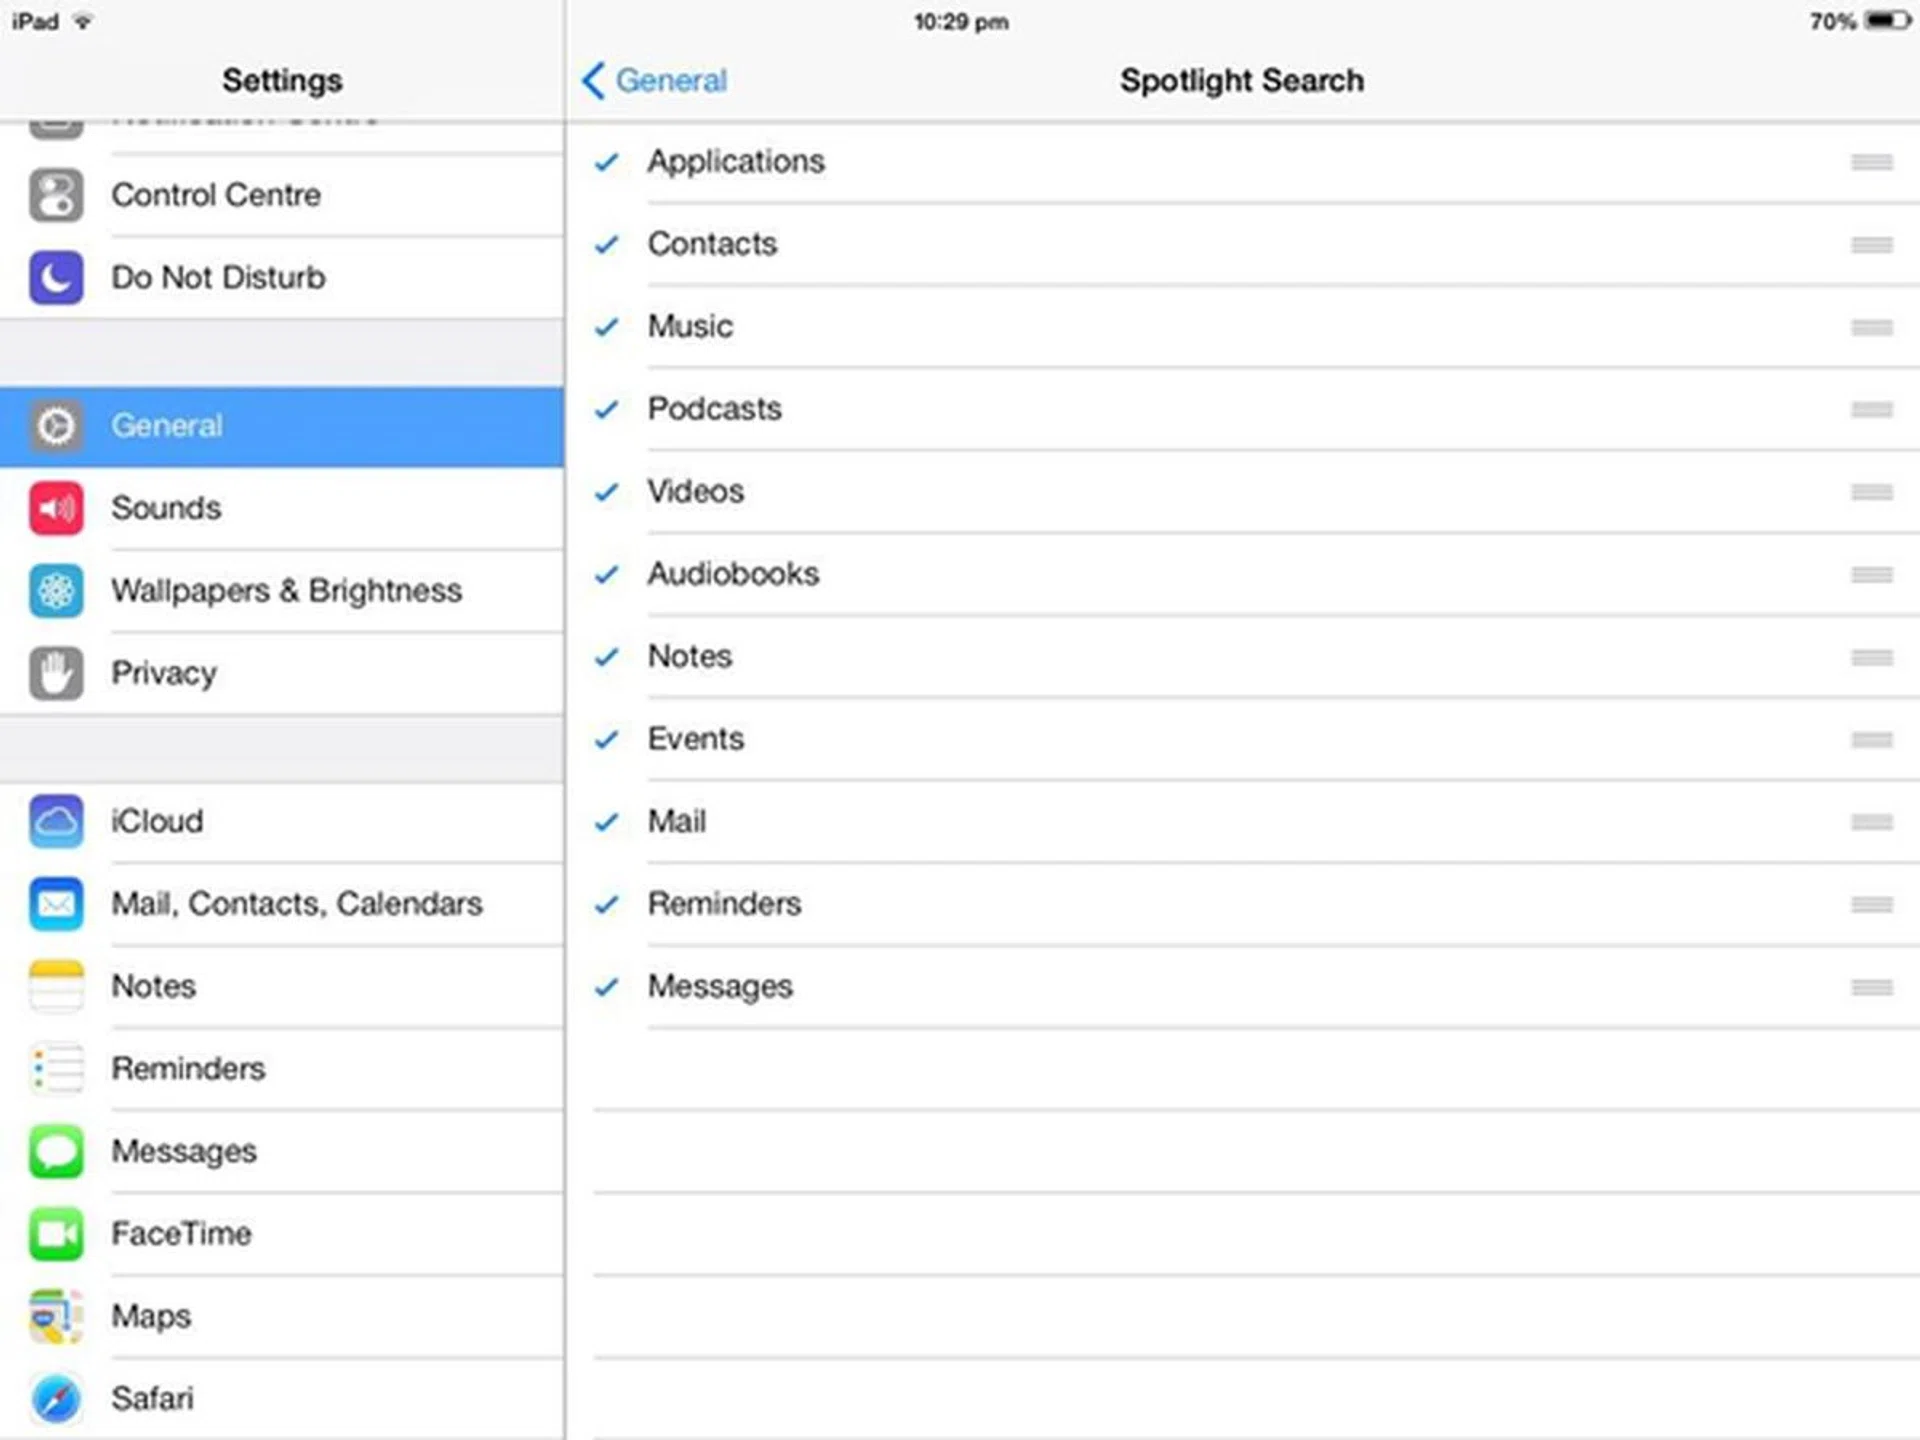Uncheck Podcasts search result
The width and height of the screenshot is (1920, 1440).
tap(606, 409)
